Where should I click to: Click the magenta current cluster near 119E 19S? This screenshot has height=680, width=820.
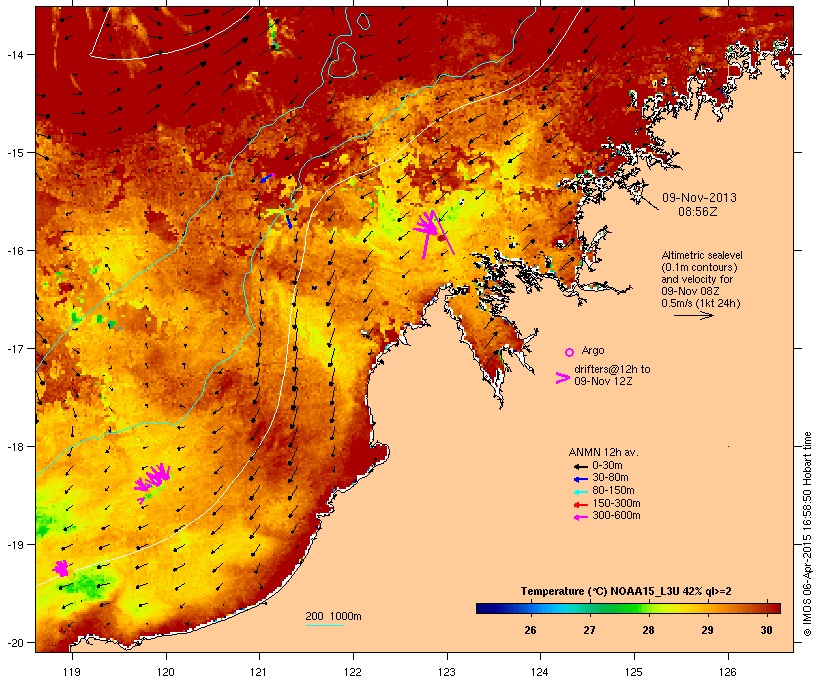[x=61, y=568]
